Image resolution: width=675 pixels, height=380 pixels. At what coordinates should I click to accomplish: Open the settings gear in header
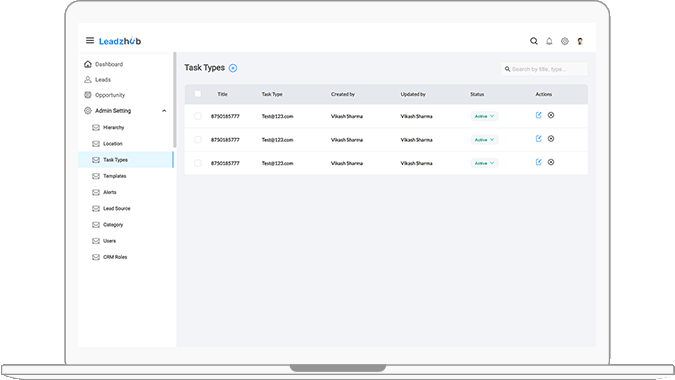point(565,41)
